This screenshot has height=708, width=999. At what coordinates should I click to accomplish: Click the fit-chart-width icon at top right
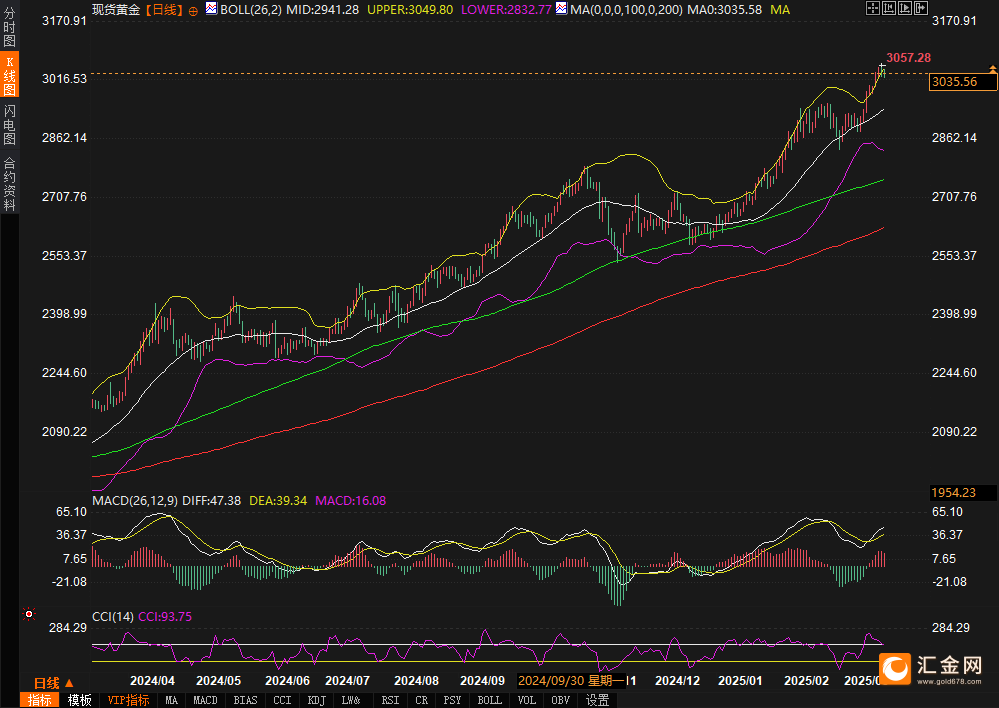click(888, 8)
